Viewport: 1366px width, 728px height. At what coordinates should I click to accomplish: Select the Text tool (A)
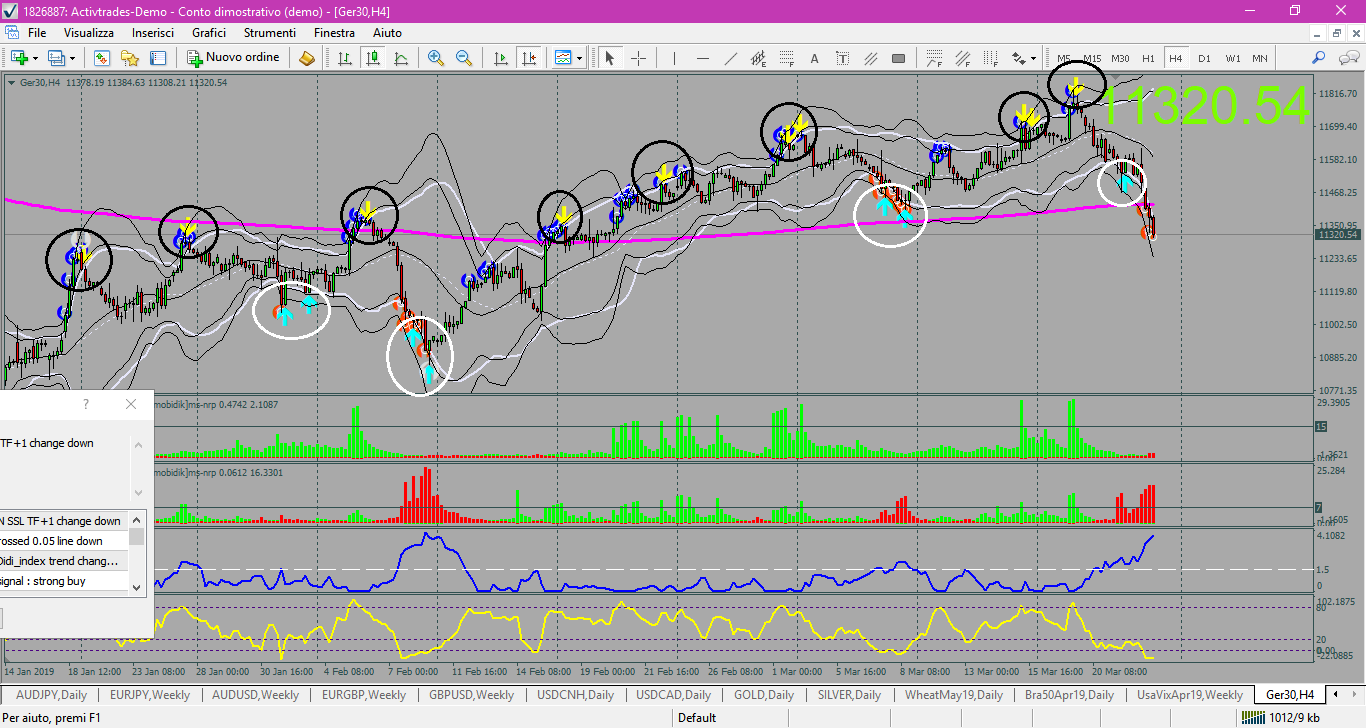tap(815, 58)
